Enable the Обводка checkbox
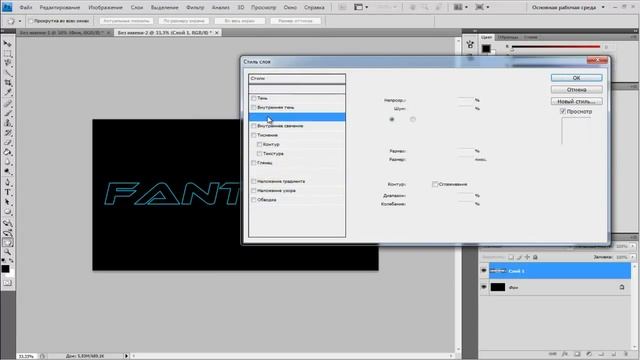 coord(253,200)
